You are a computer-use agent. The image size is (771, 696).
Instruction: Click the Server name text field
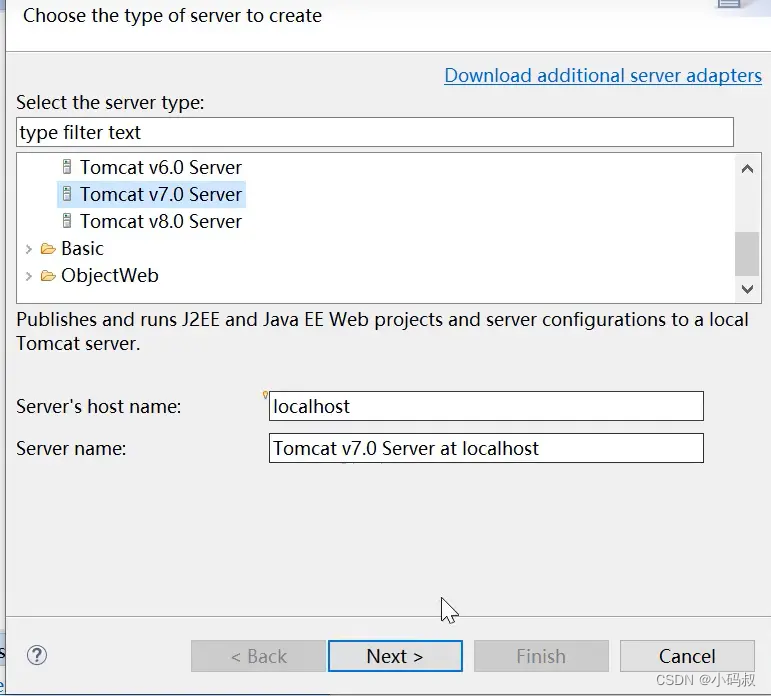[x=486, y=448]
